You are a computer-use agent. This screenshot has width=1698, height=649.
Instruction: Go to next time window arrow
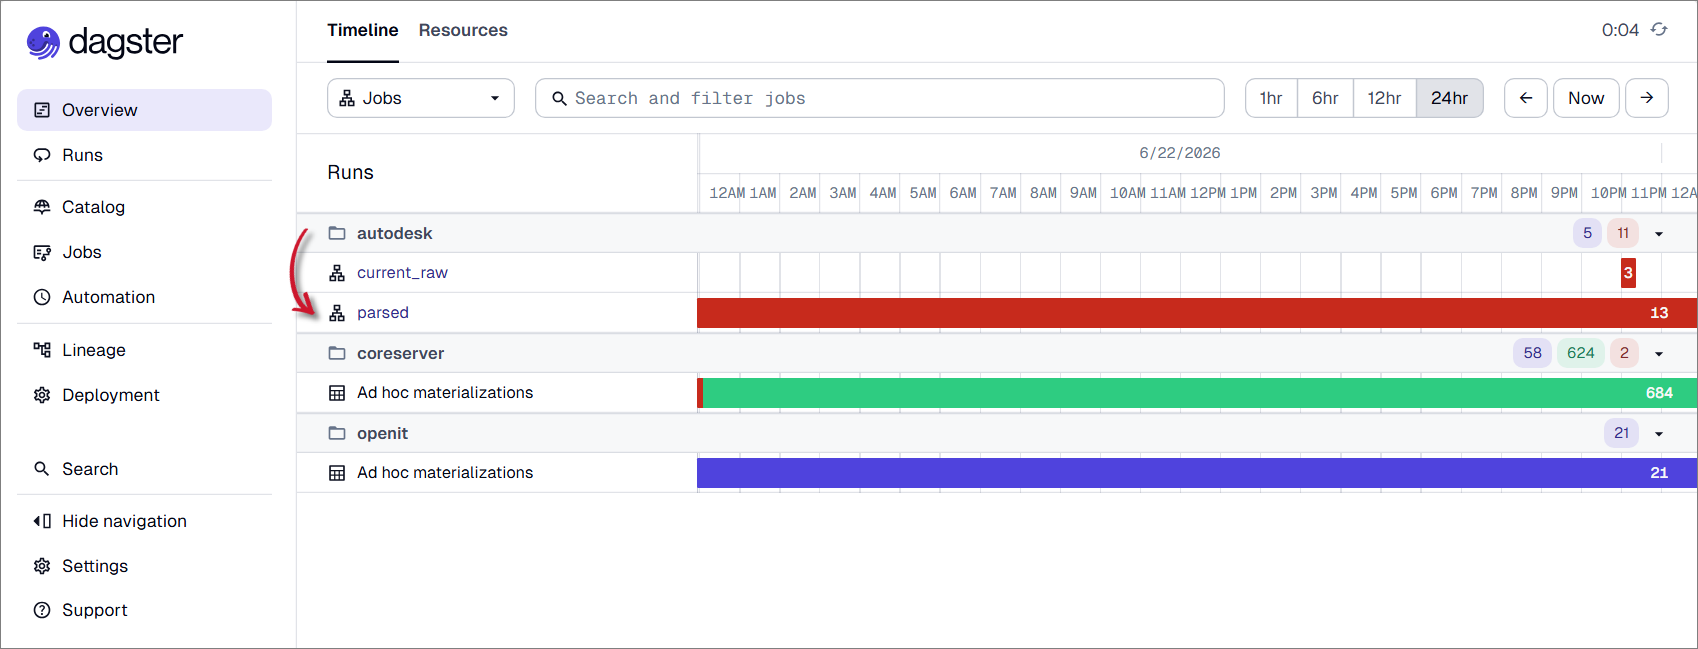pyautogui.click(x=1647, y=98)
